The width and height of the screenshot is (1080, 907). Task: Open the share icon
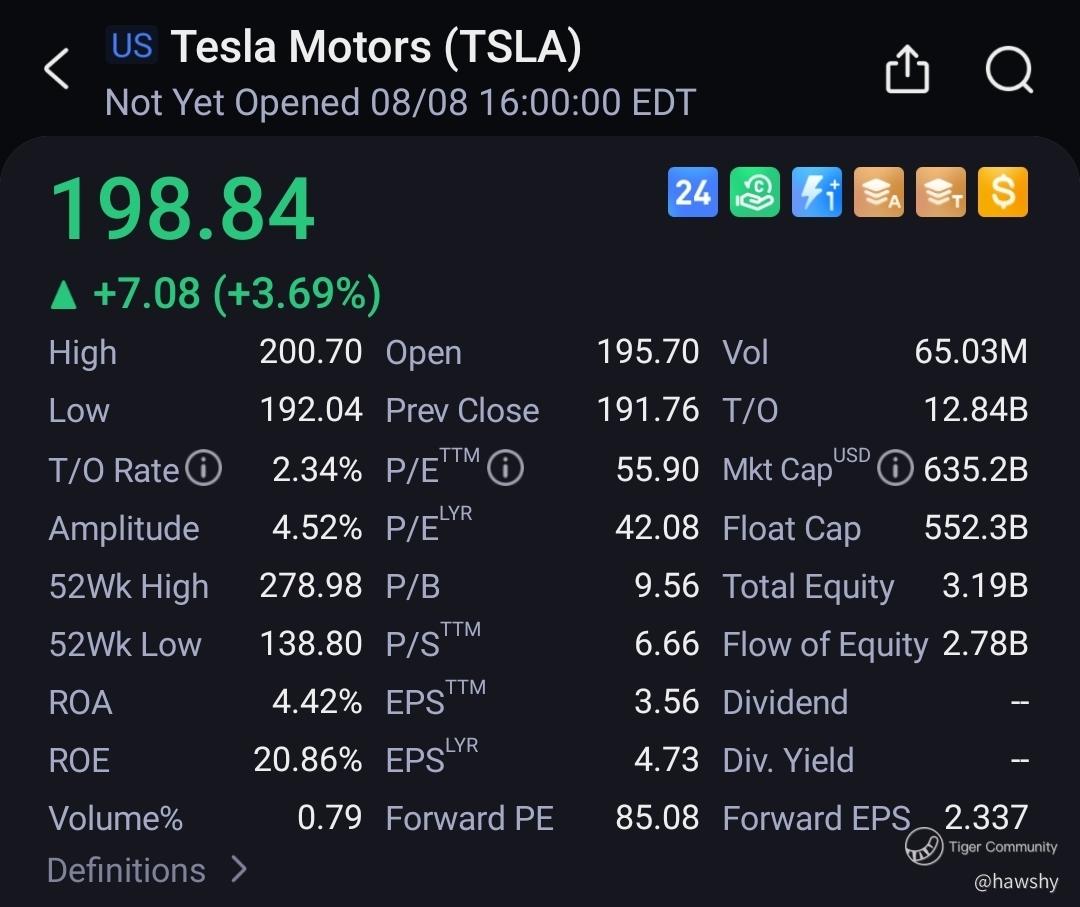pos(907,71)
